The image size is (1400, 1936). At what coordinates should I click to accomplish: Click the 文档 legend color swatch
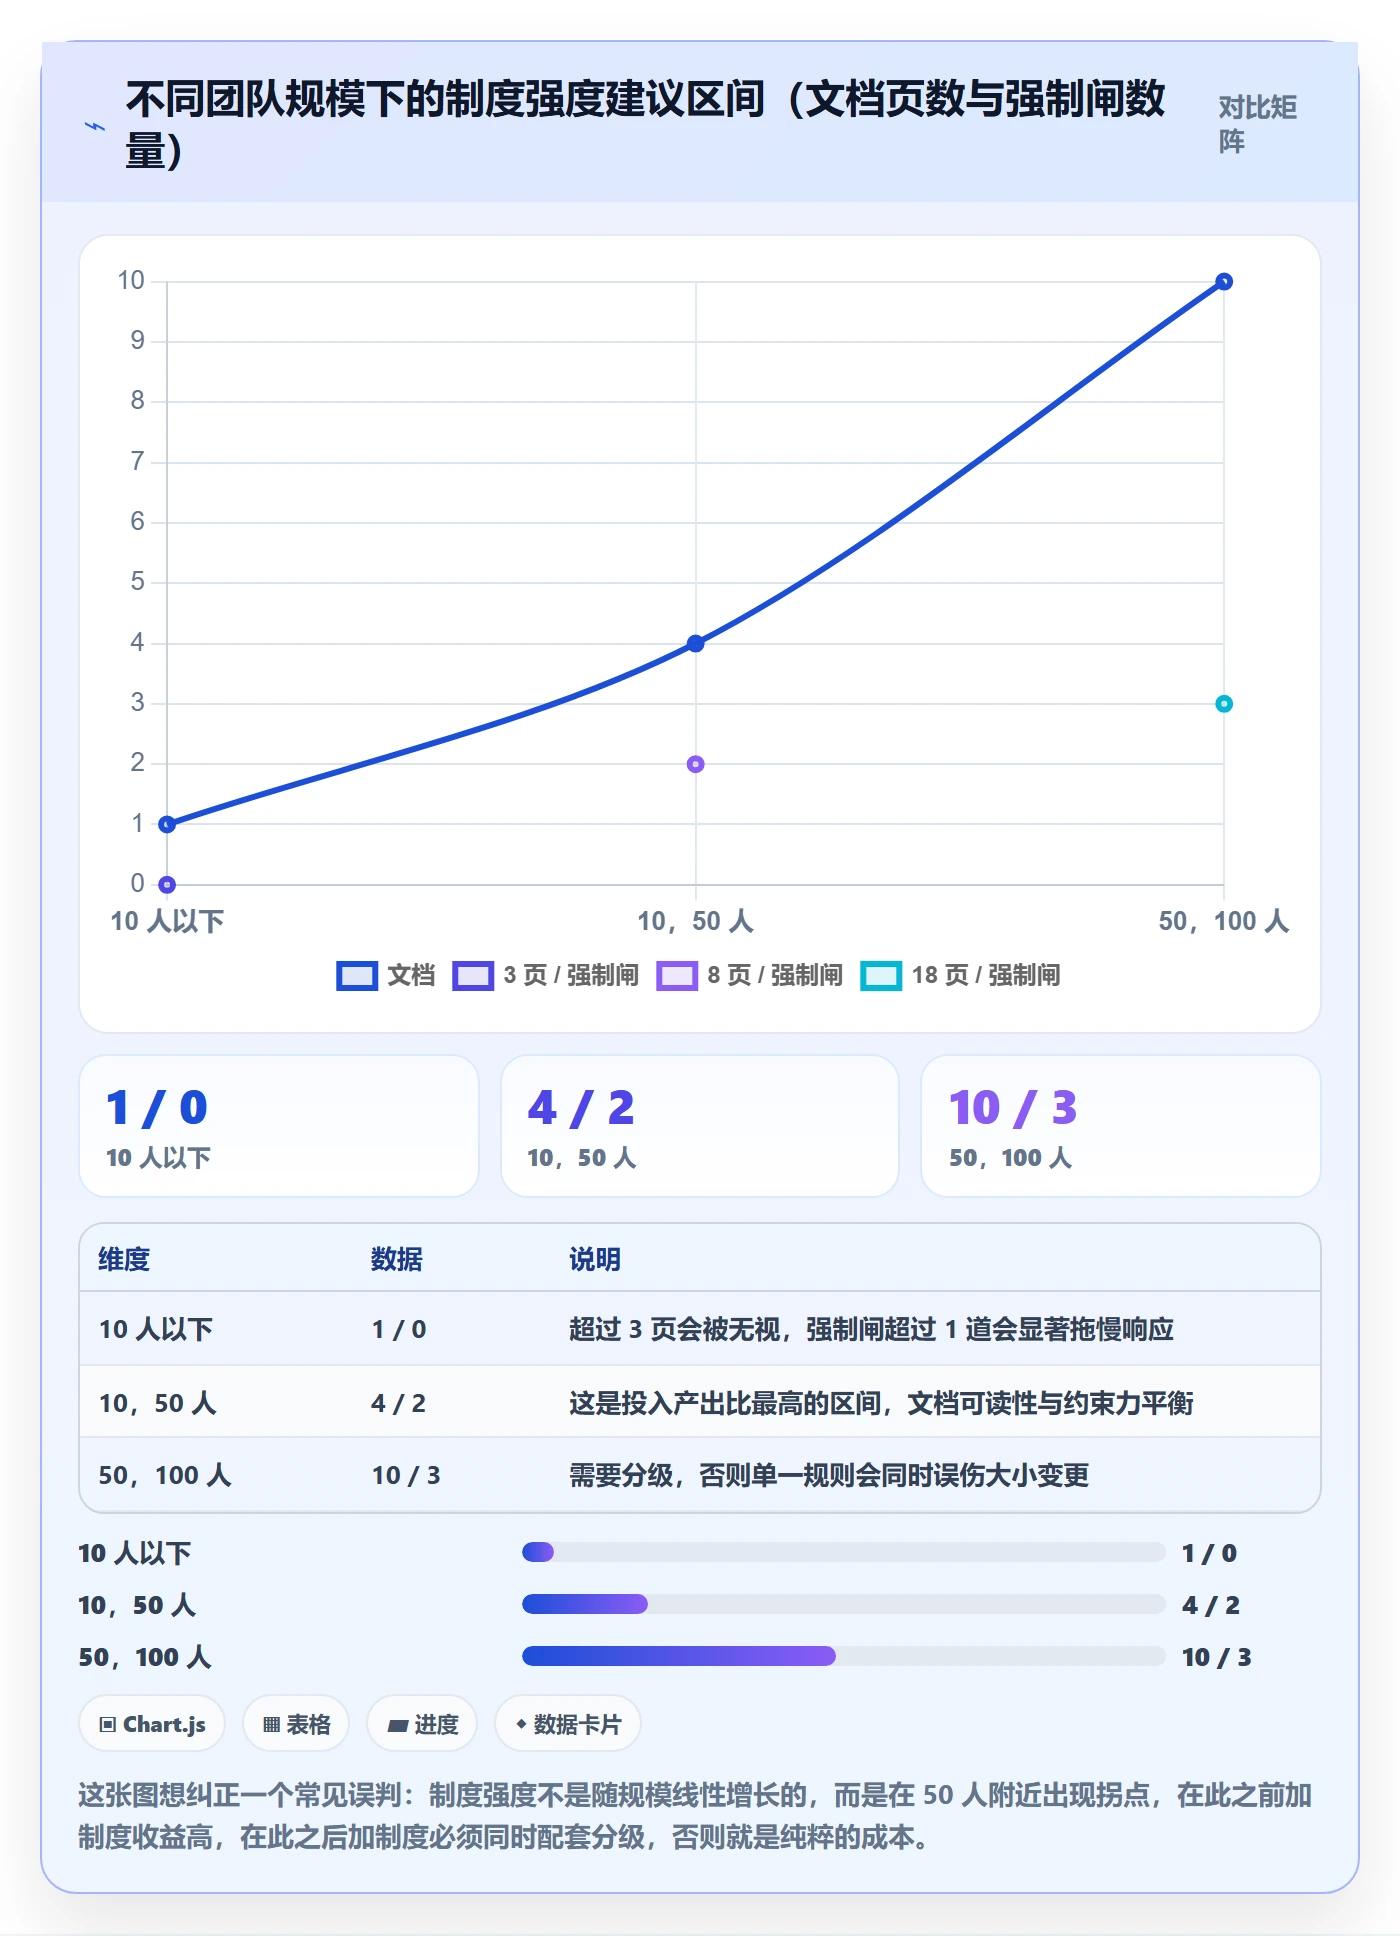[x=357, y=975]
